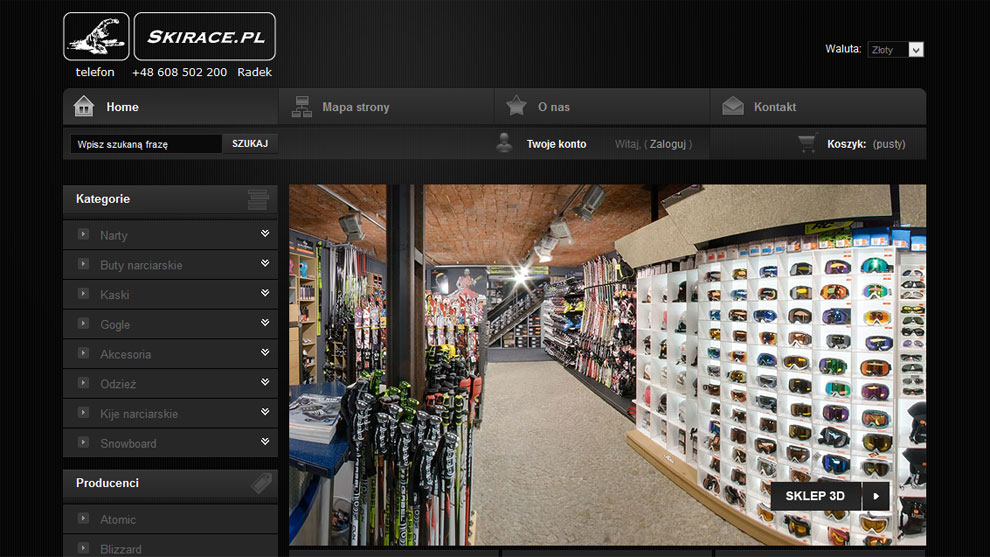Launch the SKLEP 3D virtual tour button
The image size is (990, 557).
(829, 496)
